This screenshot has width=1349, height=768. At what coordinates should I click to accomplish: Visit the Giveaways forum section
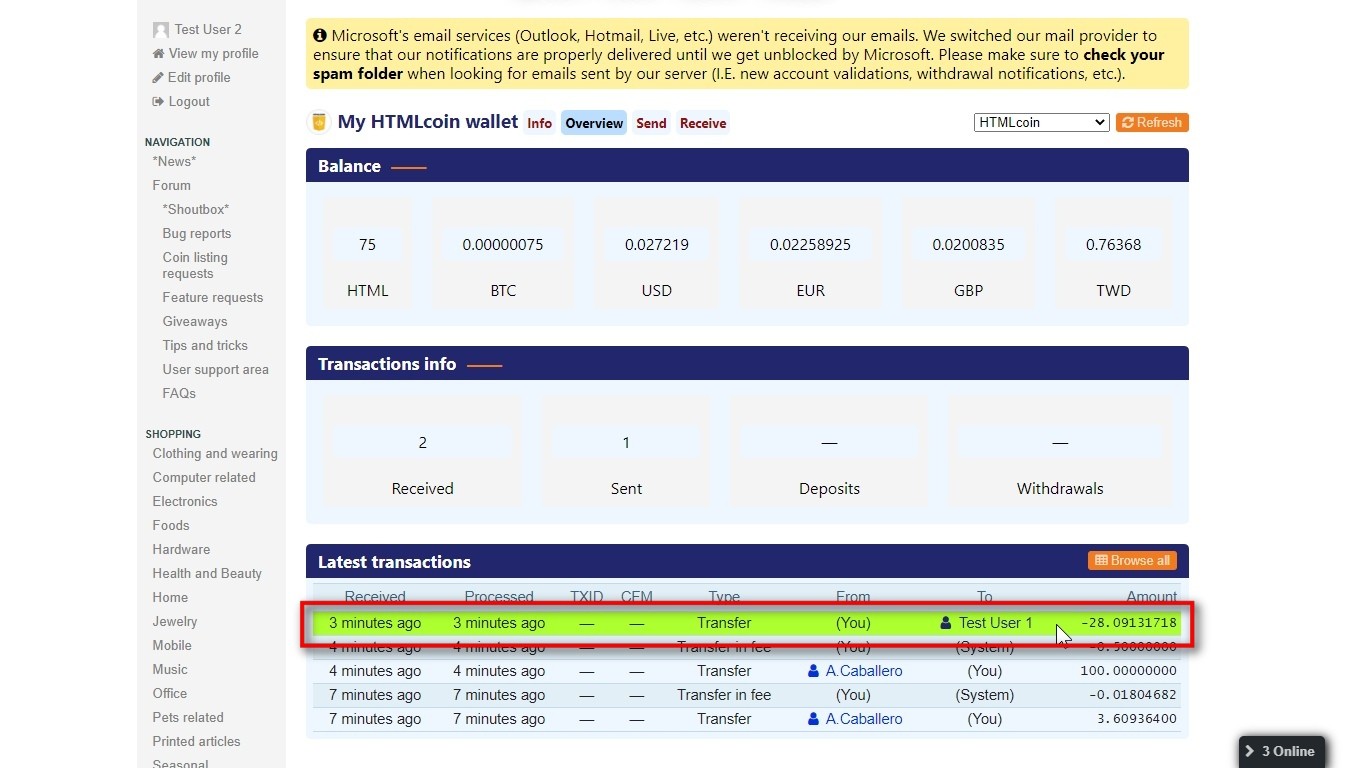pyautogui.click(x=195, y=322)
